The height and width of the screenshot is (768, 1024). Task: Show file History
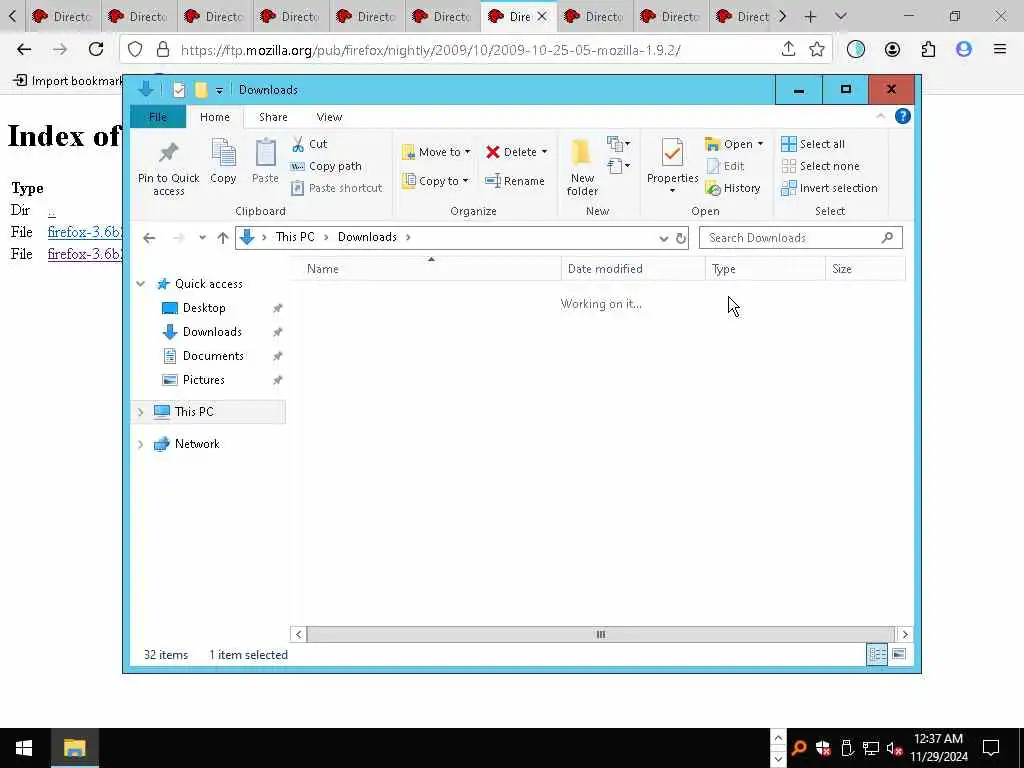(x=733, y=188)
